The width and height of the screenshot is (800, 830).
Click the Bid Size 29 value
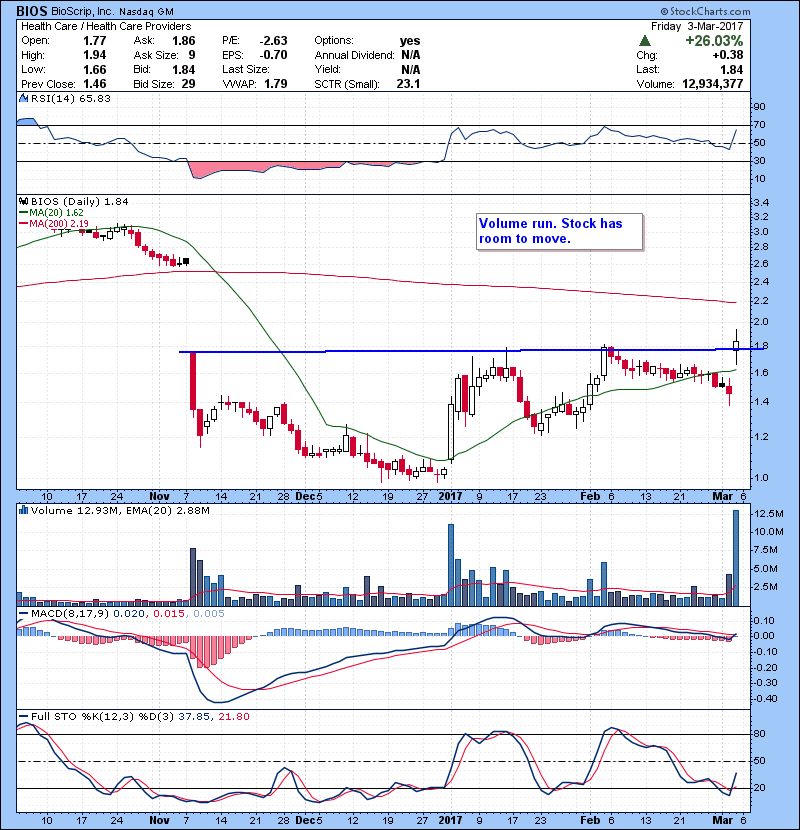click(188, 84)
